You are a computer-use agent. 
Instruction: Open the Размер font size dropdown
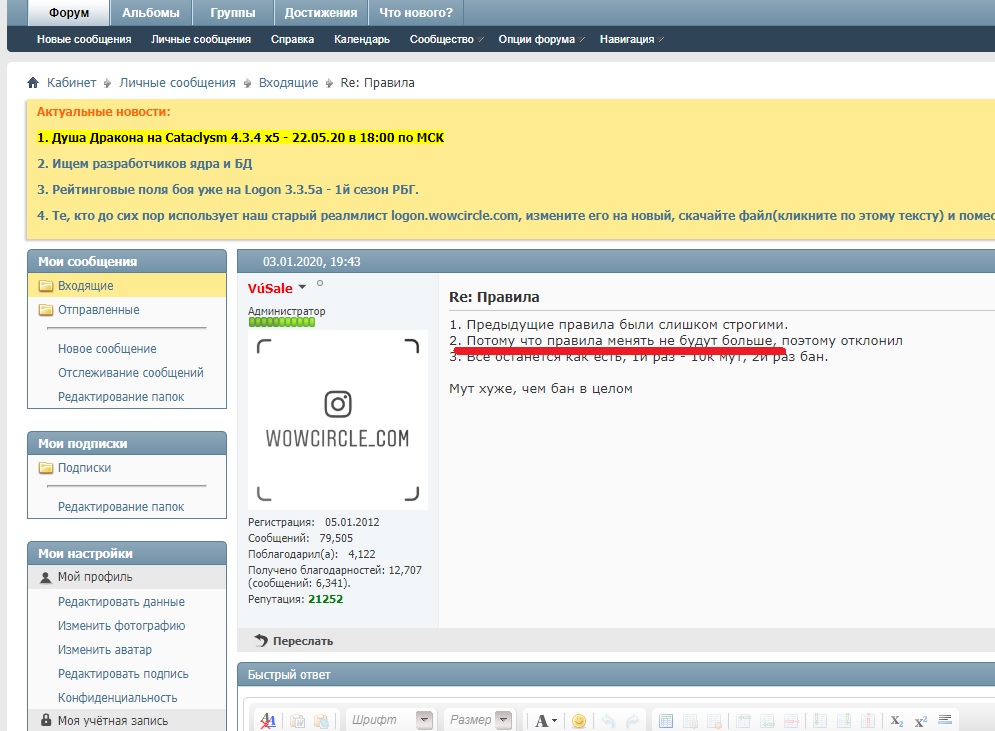(503, 720)
